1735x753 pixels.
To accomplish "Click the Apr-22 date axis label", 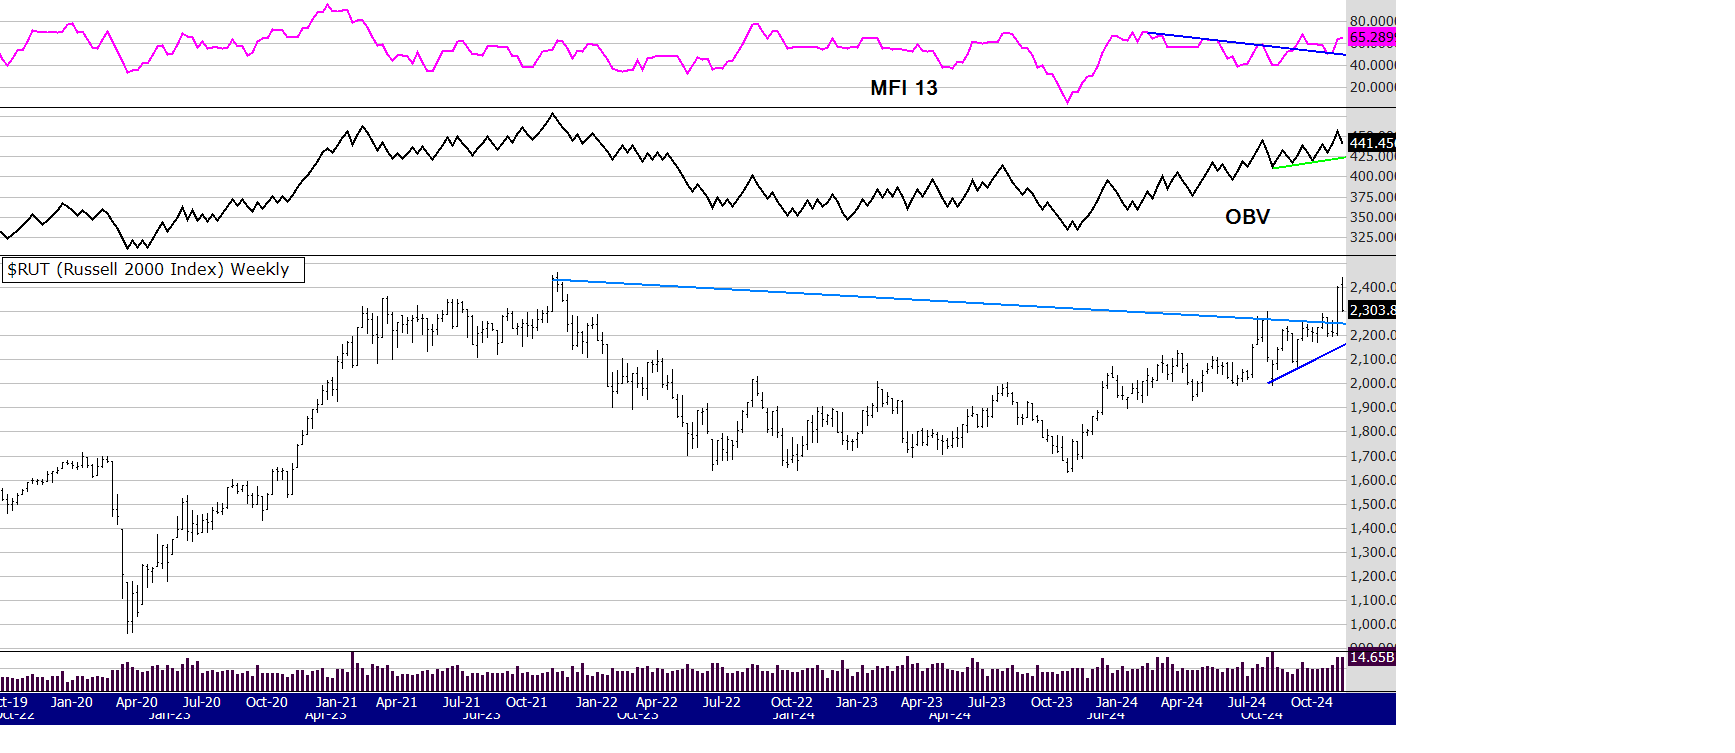I will coord(657,702).
